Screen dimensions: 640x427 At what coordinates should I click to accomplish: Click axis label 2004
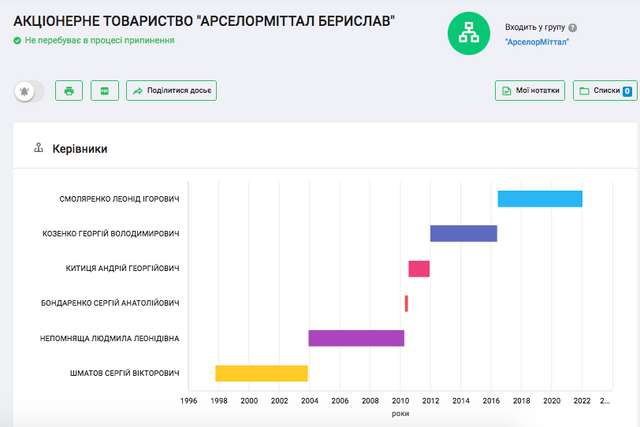[309, 401]
